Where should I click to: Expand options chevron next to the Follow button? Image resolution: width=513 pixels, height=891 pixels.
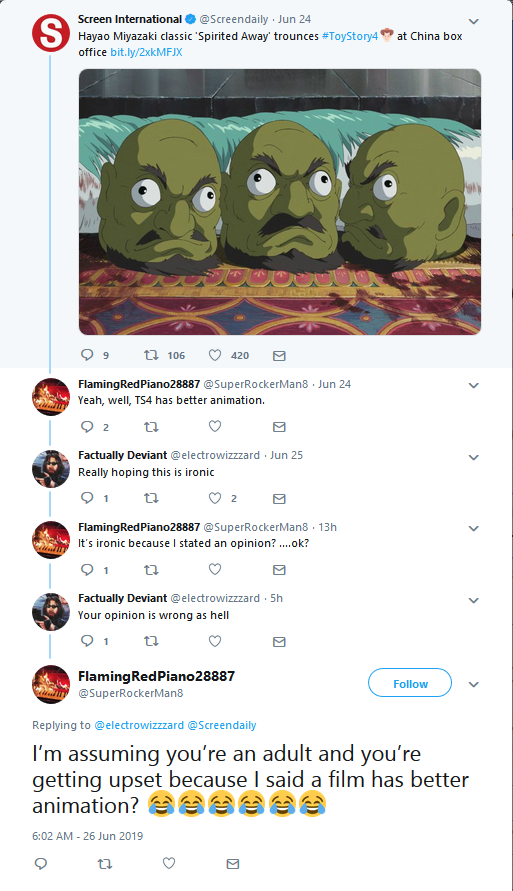pyautogui.click(x=473, y=684)
